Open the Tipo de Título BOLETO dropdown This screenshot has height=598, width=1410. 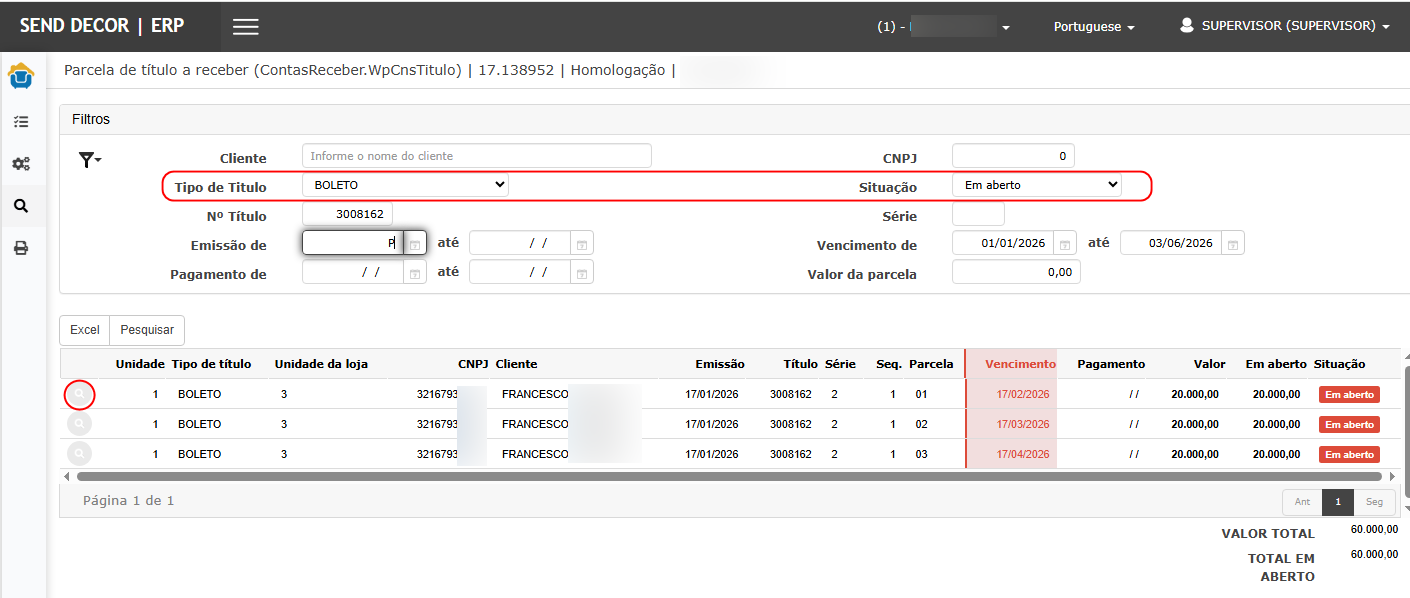click(405, 185)
